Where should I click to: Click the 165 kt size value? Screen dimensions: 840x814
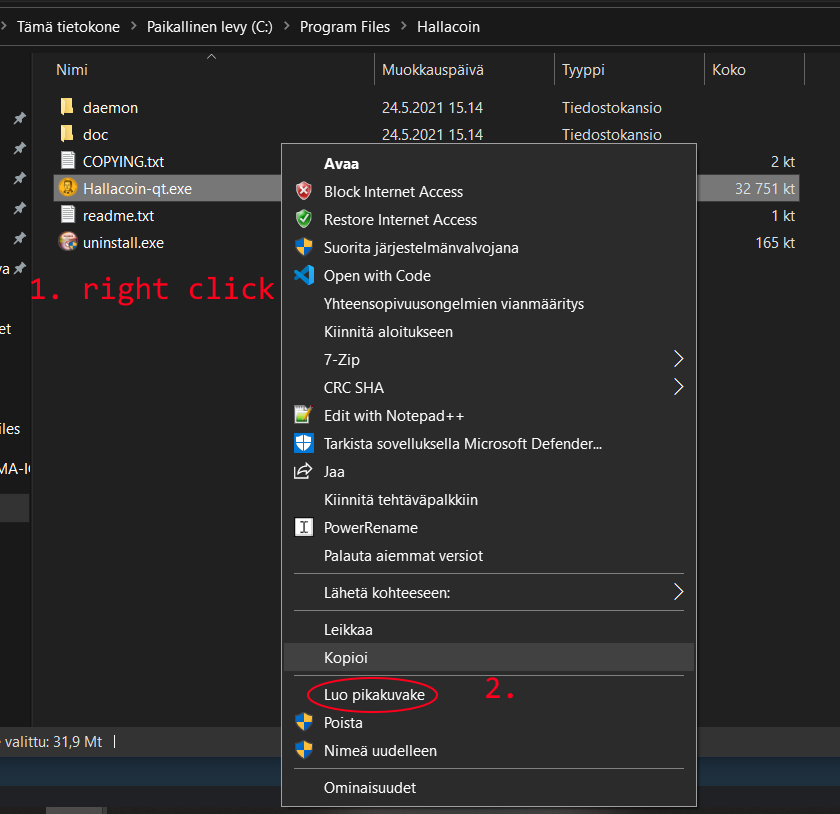click(775, 243)
